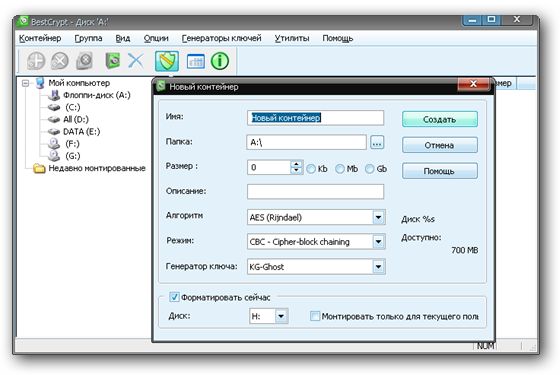The height and width of the screenshot is (375, 560).
Task: Open the Утилиты menu
Action: click(x=292, y=38)
